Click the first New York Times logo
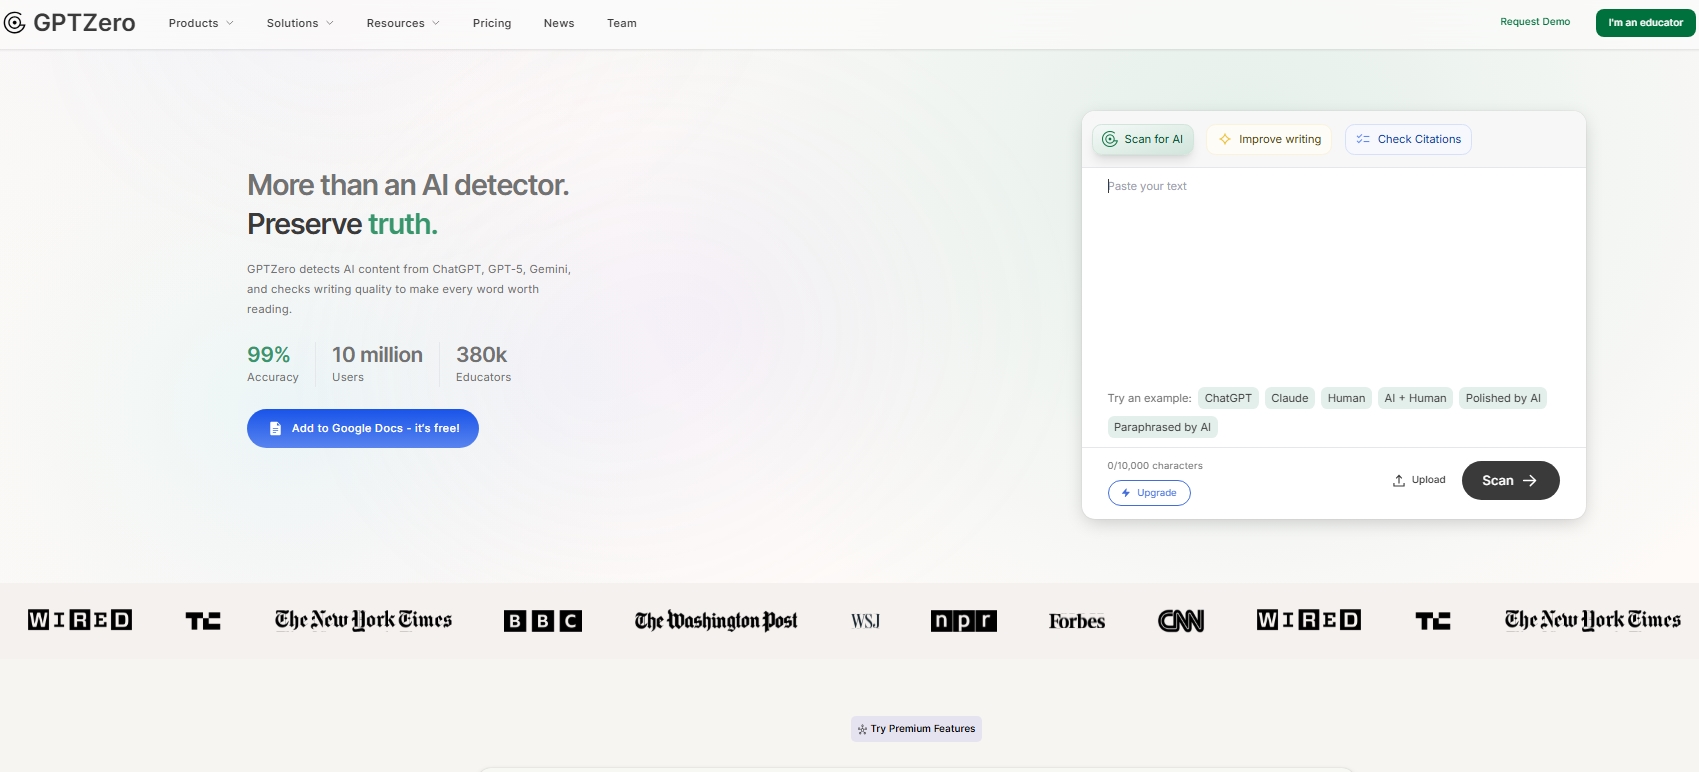This screenshot has width=1699, height=772. (363, 620)
